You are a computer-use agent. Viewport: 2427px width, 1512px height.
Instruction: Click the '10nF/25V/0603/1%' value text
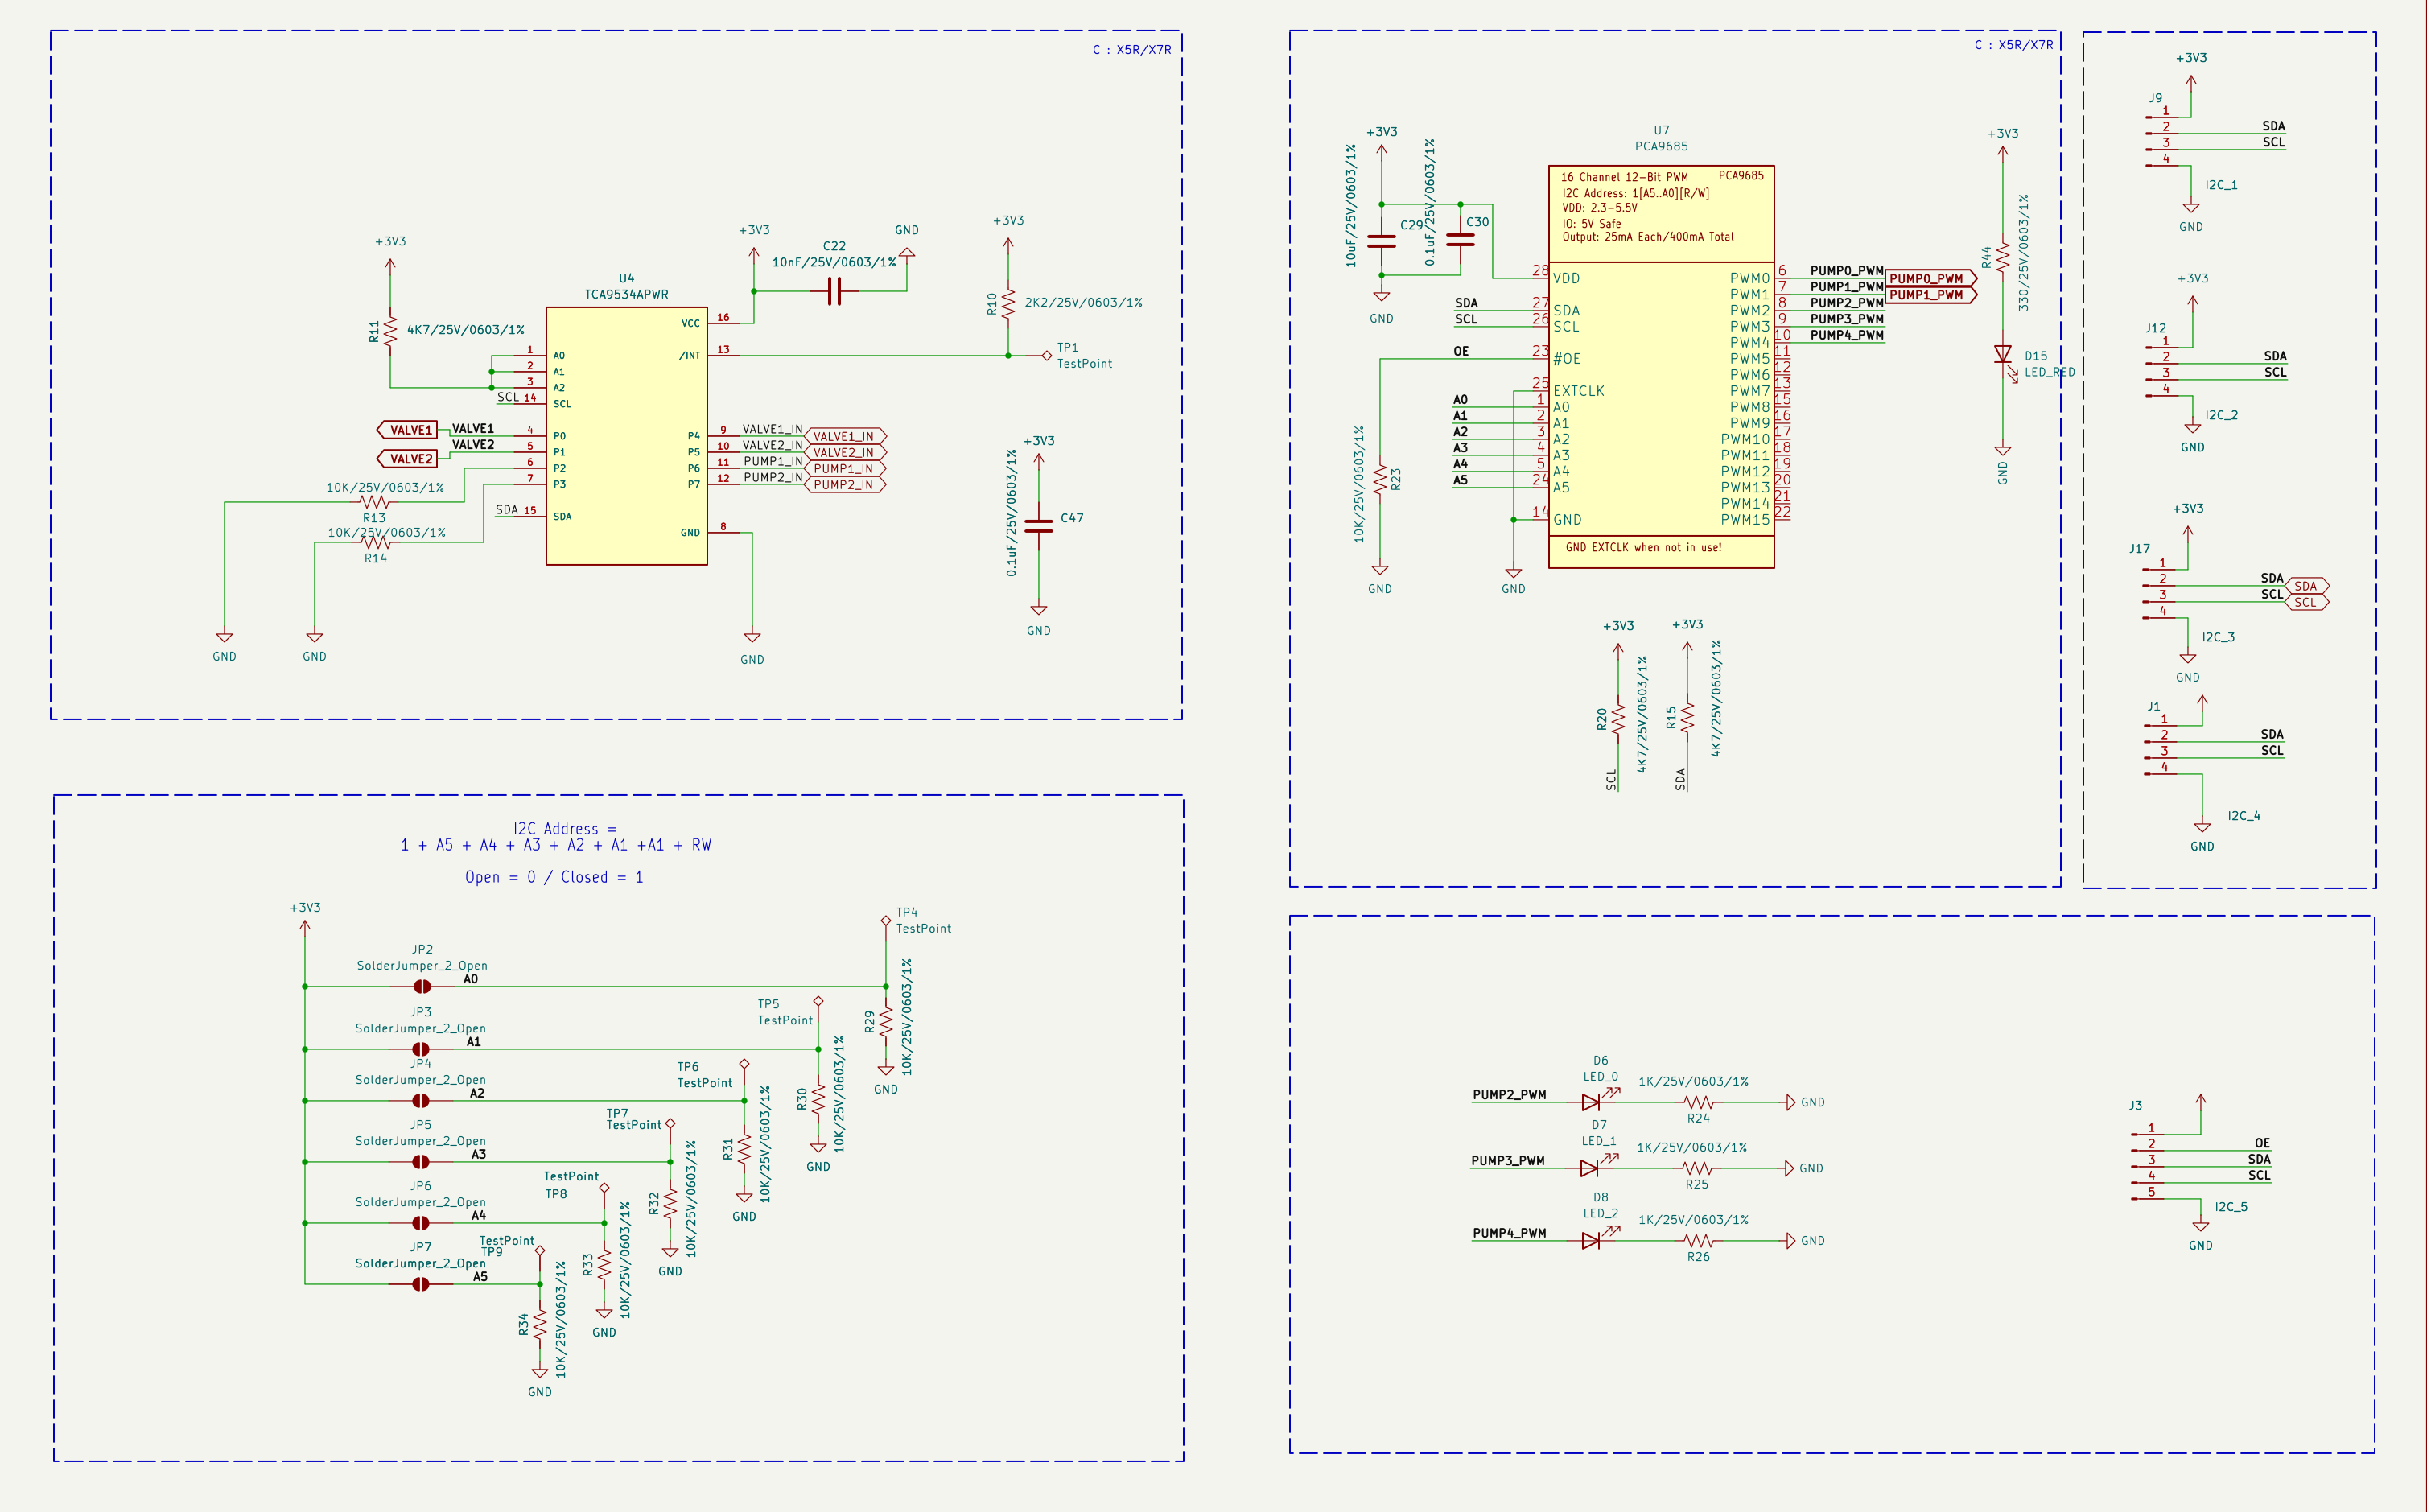(834, 262)
